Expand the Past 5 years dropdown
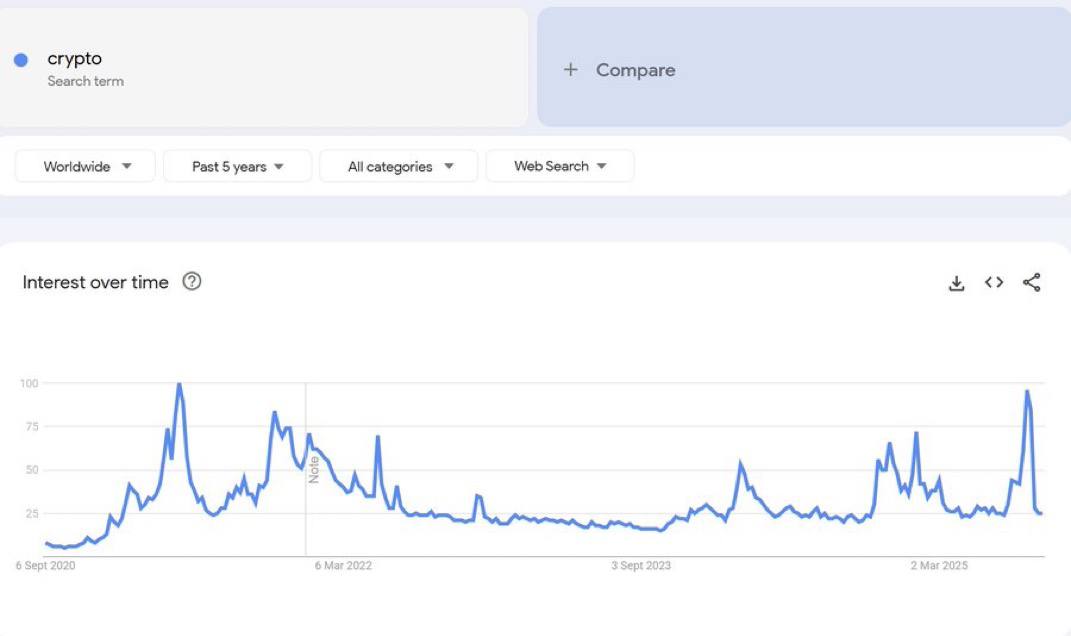This screenshot has height=636, width=1071. tap(237, 166)
